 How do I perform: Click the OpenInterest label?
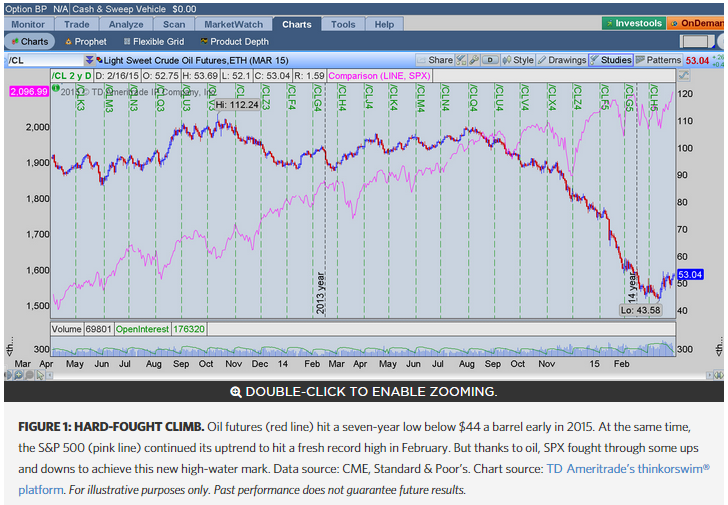coord(142,329)
